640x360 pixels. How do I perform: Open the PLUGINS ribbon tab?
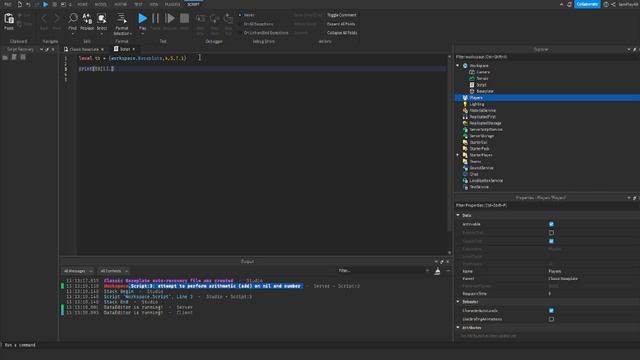(x=172, y=4)
